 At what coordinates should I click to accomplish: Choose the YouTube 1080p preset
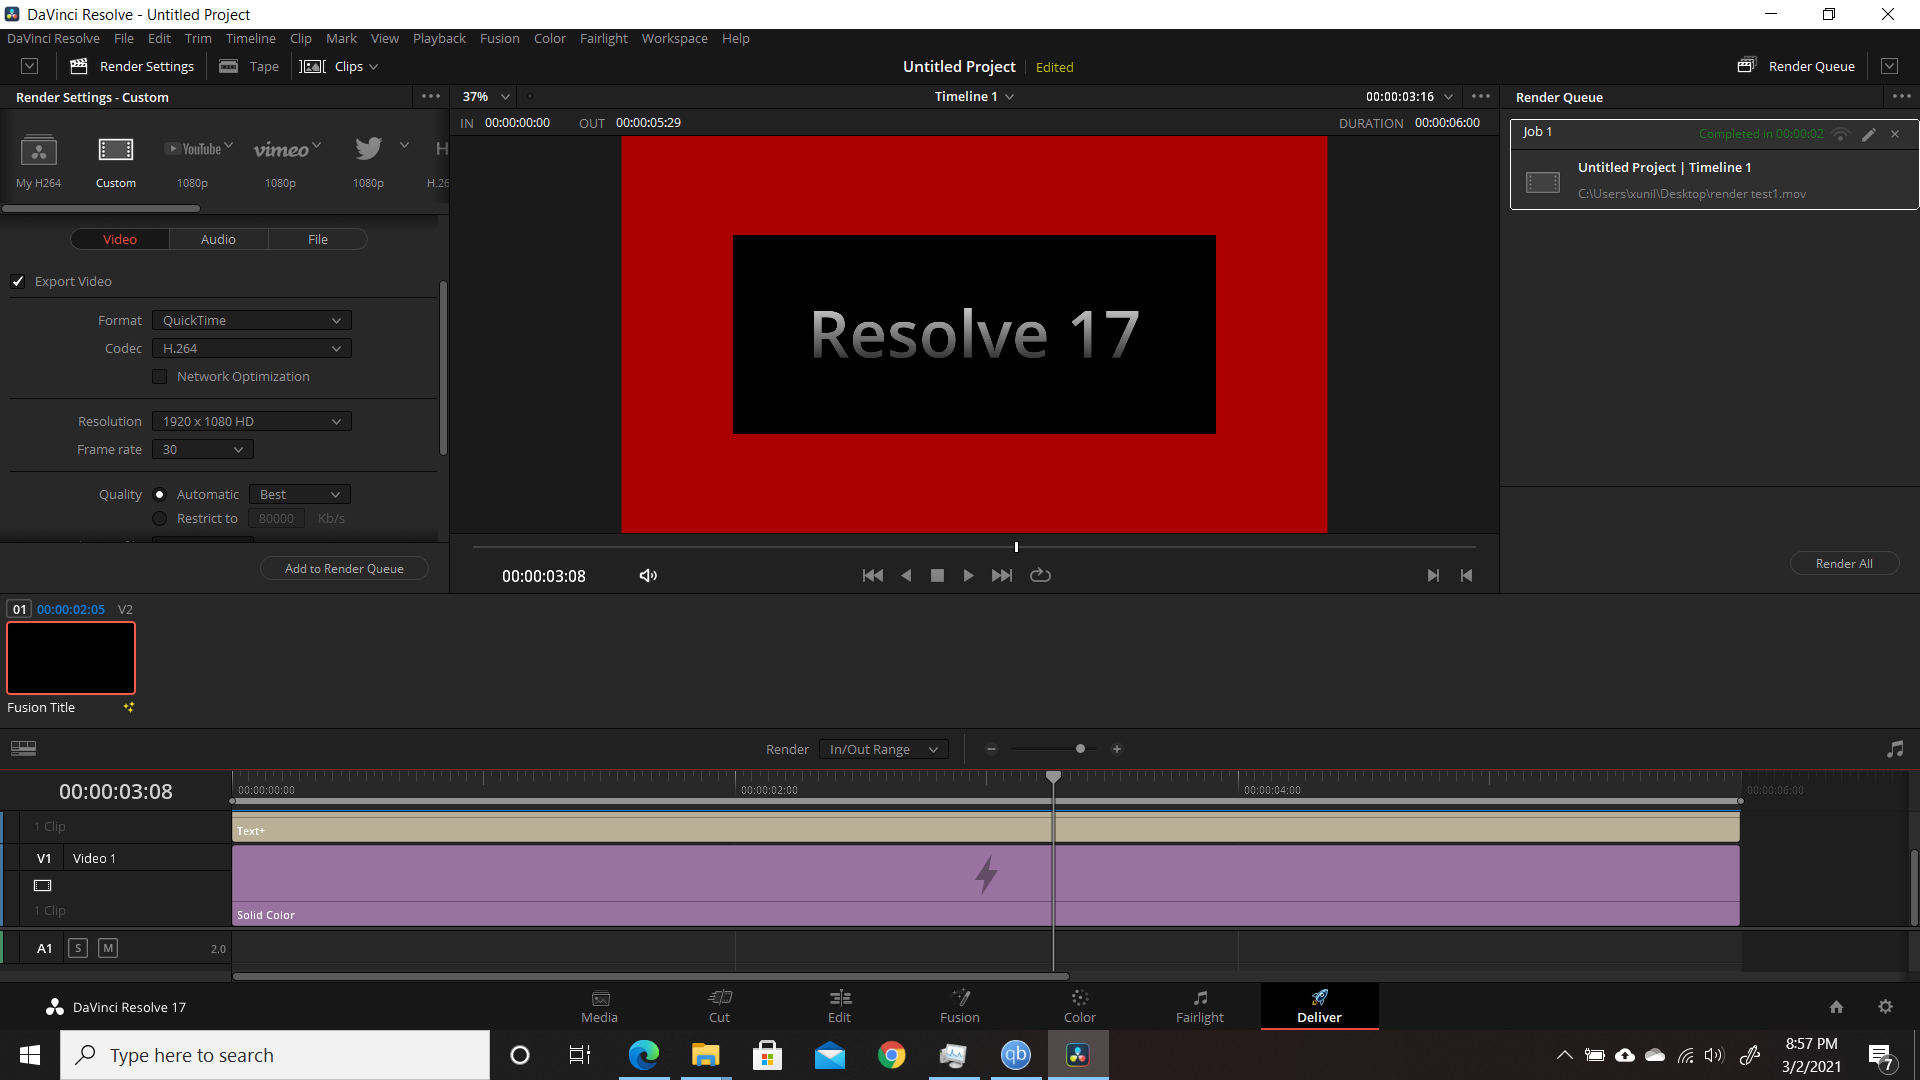193,150
